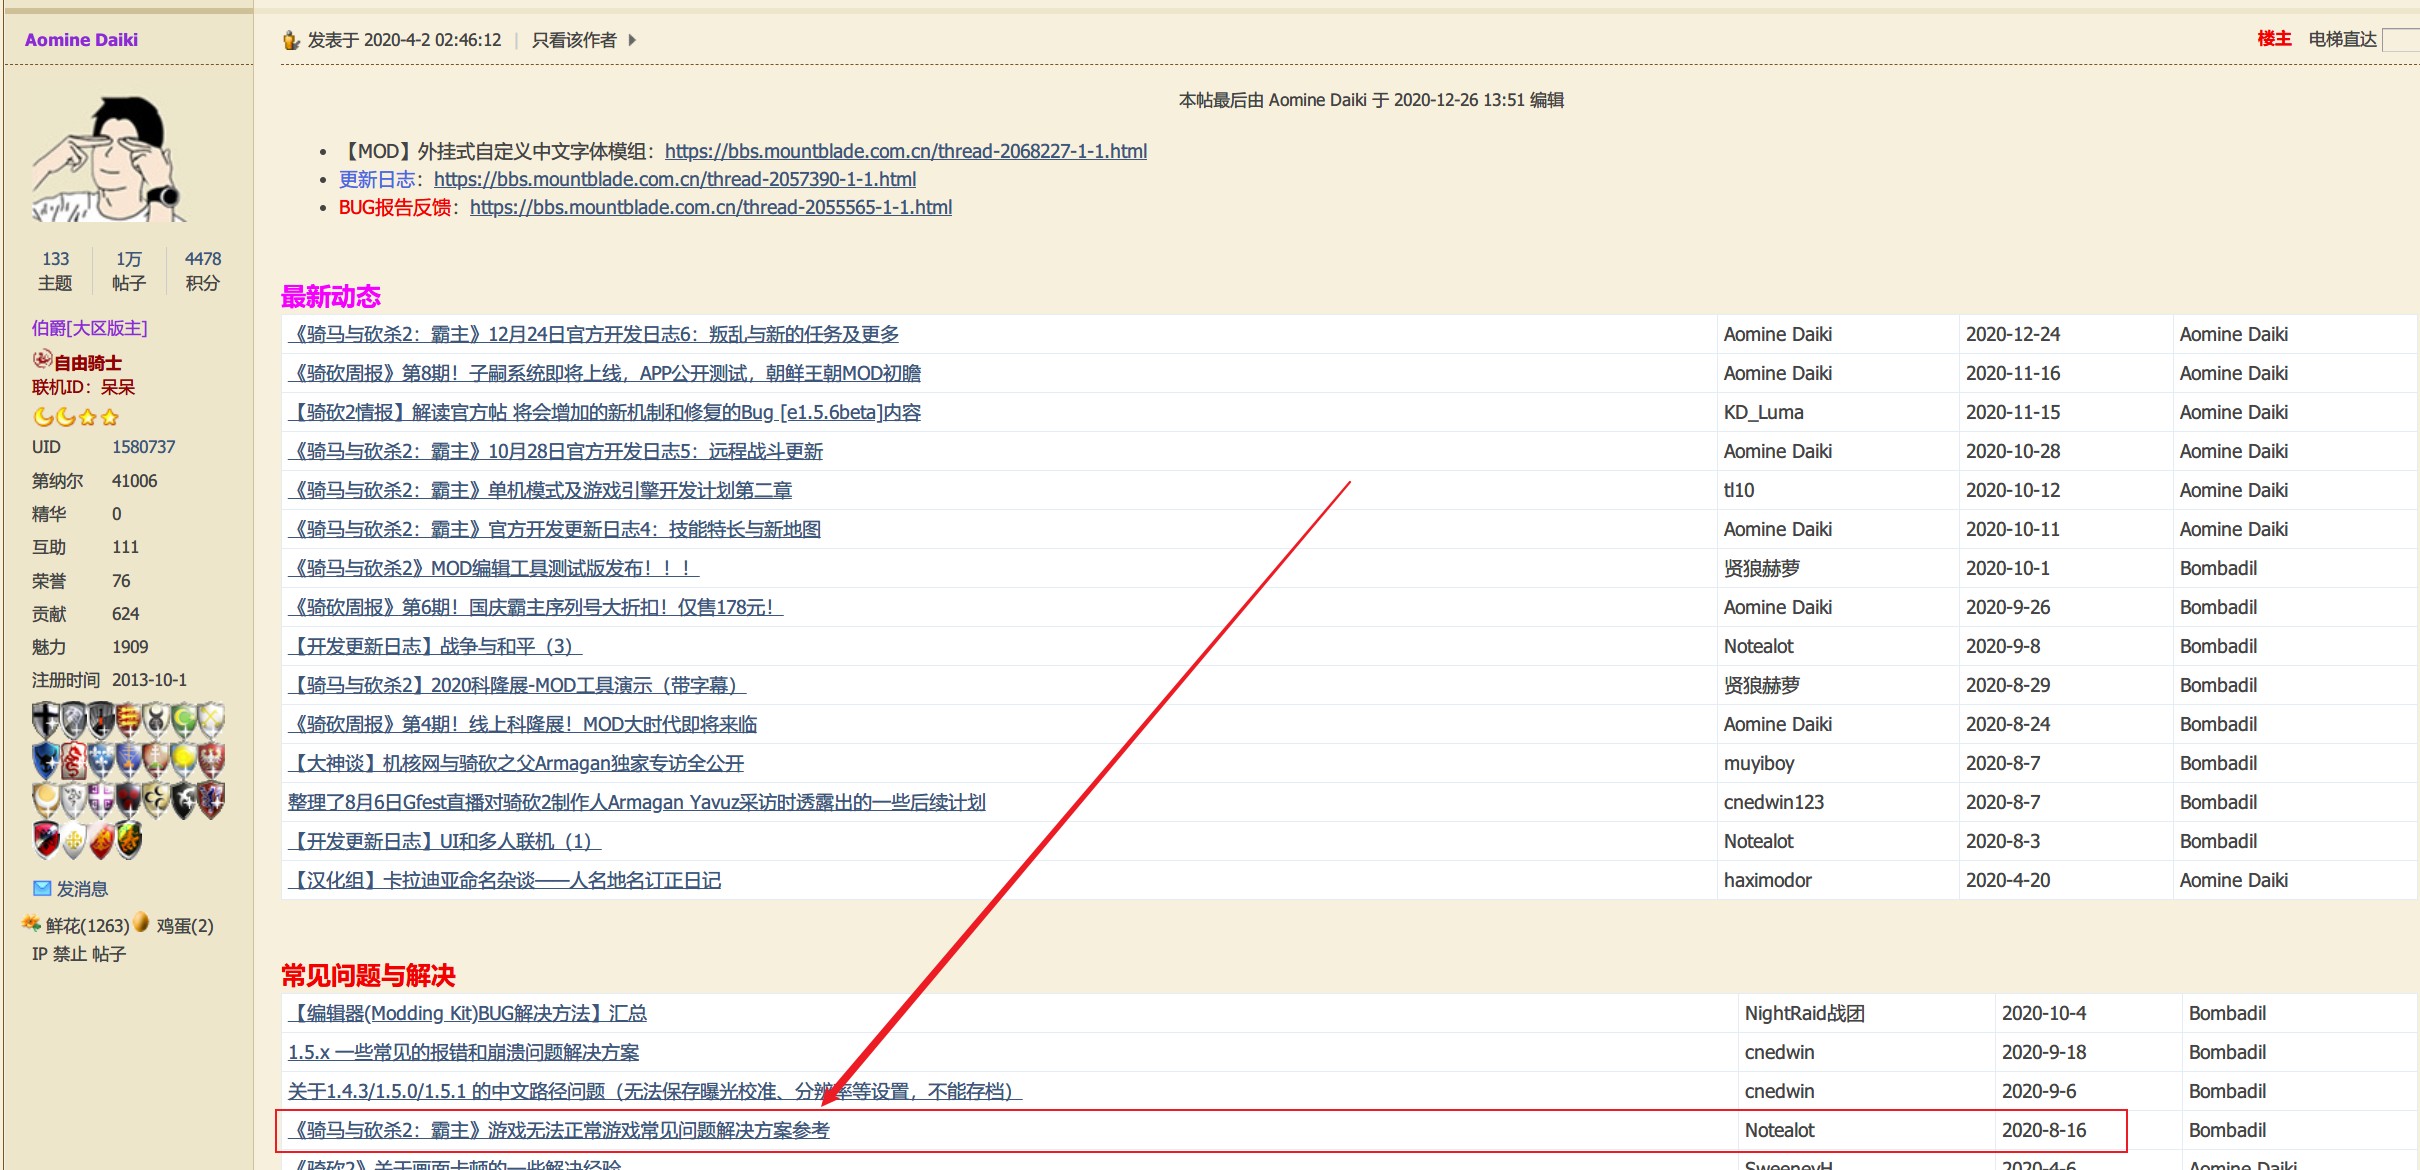
Task: Click the black cross shield badge
Action: coord(46,720)
